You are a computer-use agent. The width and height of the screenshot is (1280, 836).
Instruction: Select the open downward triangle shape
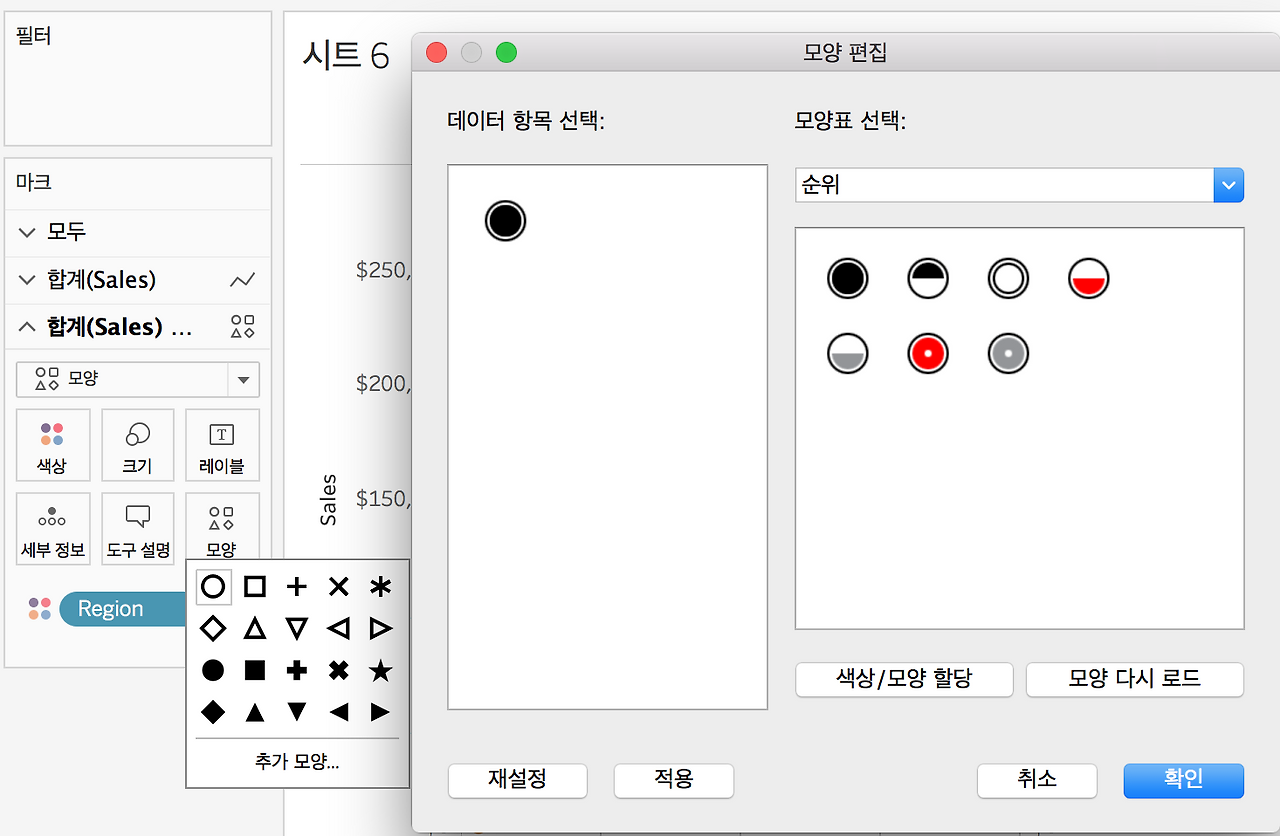tap(297, 628)
